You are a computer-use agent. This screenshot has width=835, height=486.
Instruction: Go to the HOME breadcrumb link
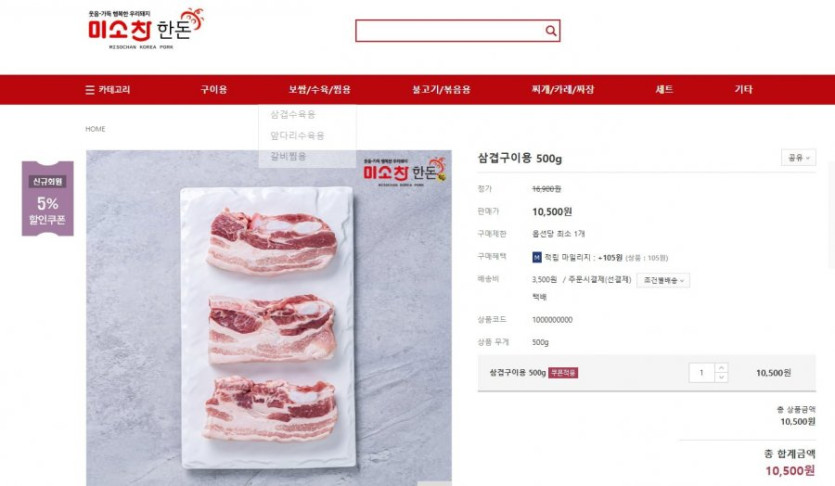[x=95, y=129]
